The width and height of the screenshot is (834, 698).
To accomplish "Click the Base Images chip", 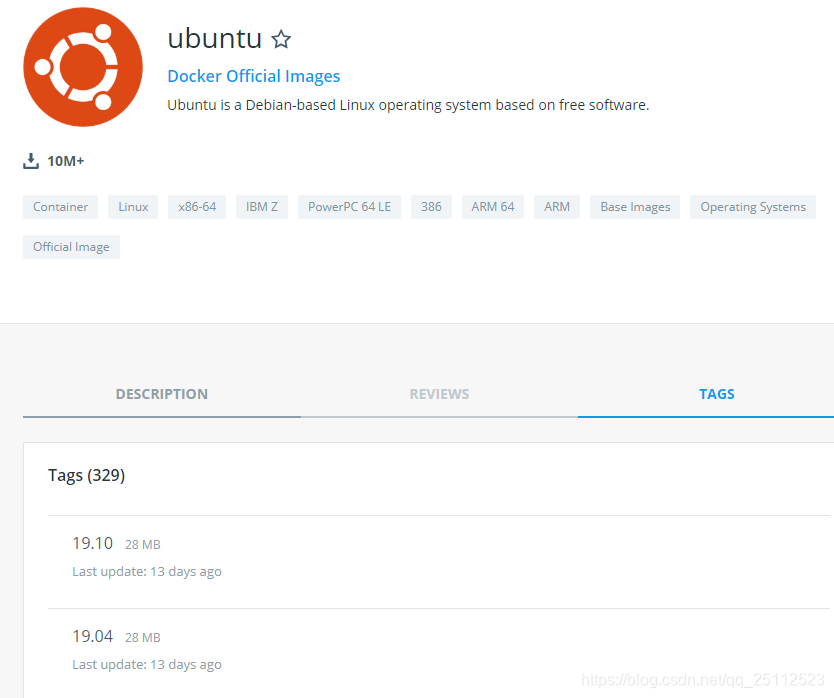I will click(635, 207).
